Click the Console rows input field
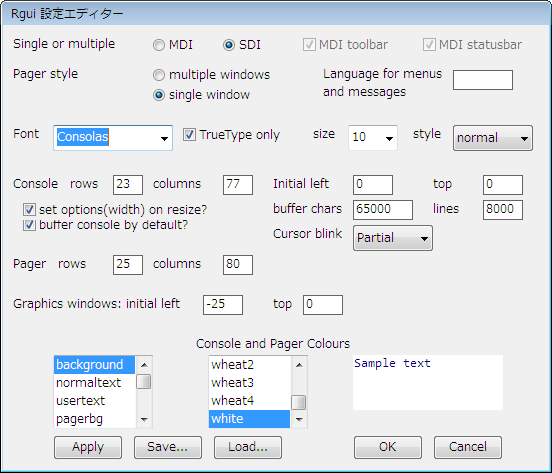The width and height of the screenshot is (552, 473). click(x=128, y=185)
